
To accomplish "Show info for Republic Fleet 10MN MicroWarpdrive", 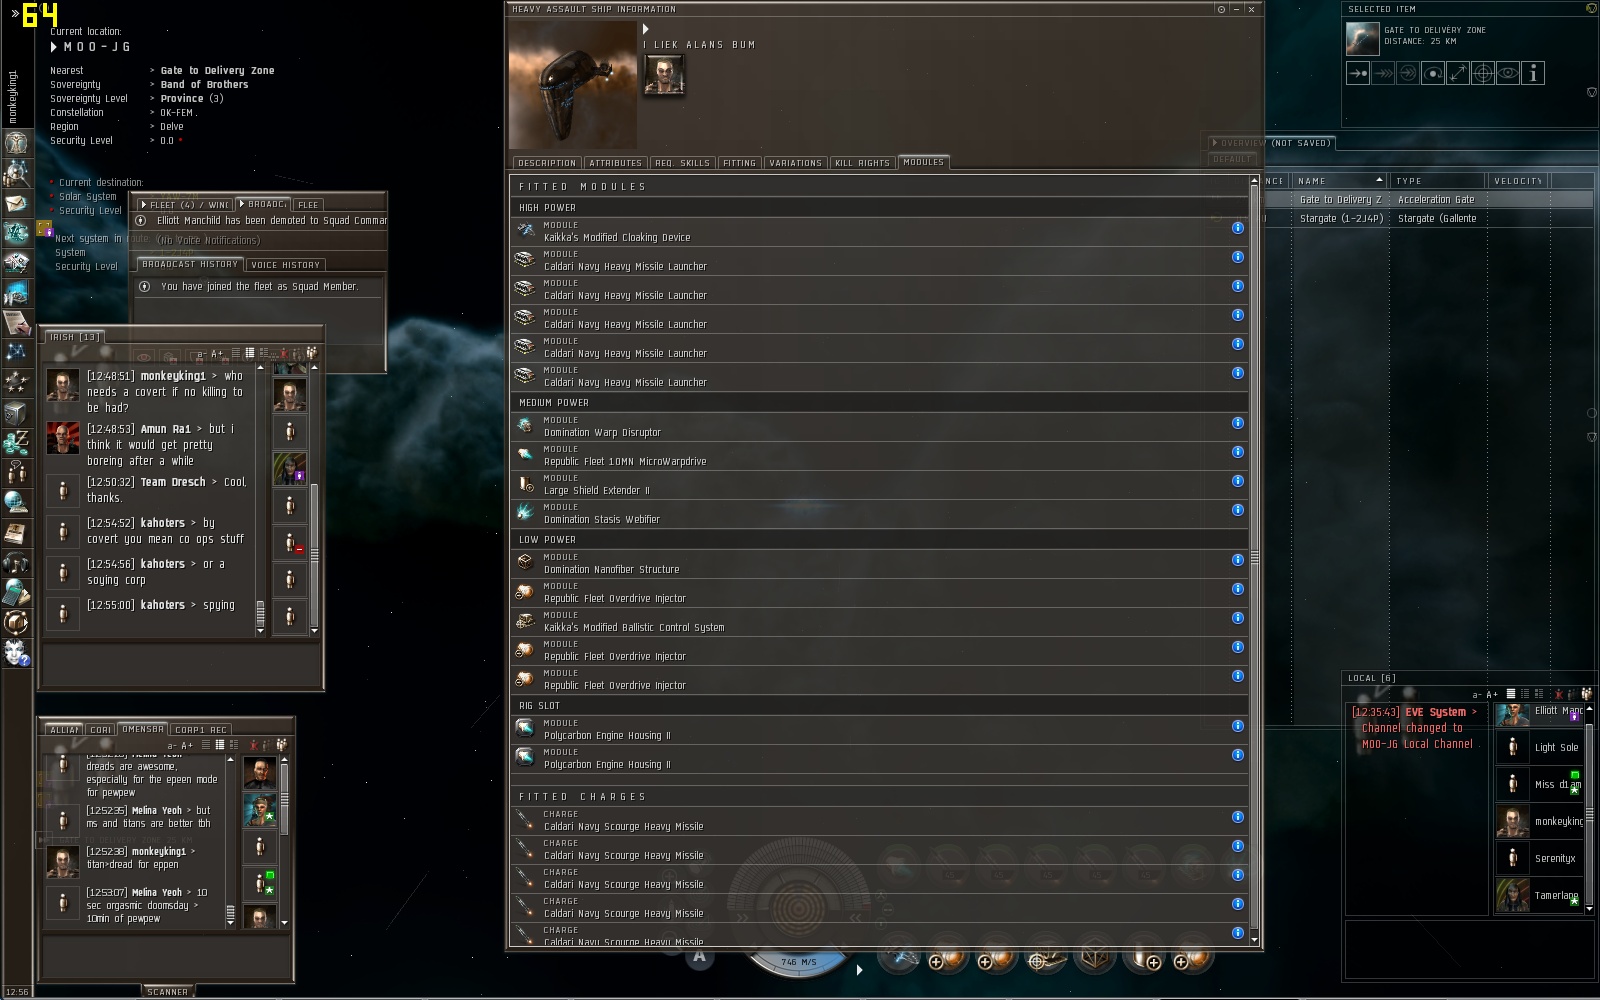I will point(1238,452).
